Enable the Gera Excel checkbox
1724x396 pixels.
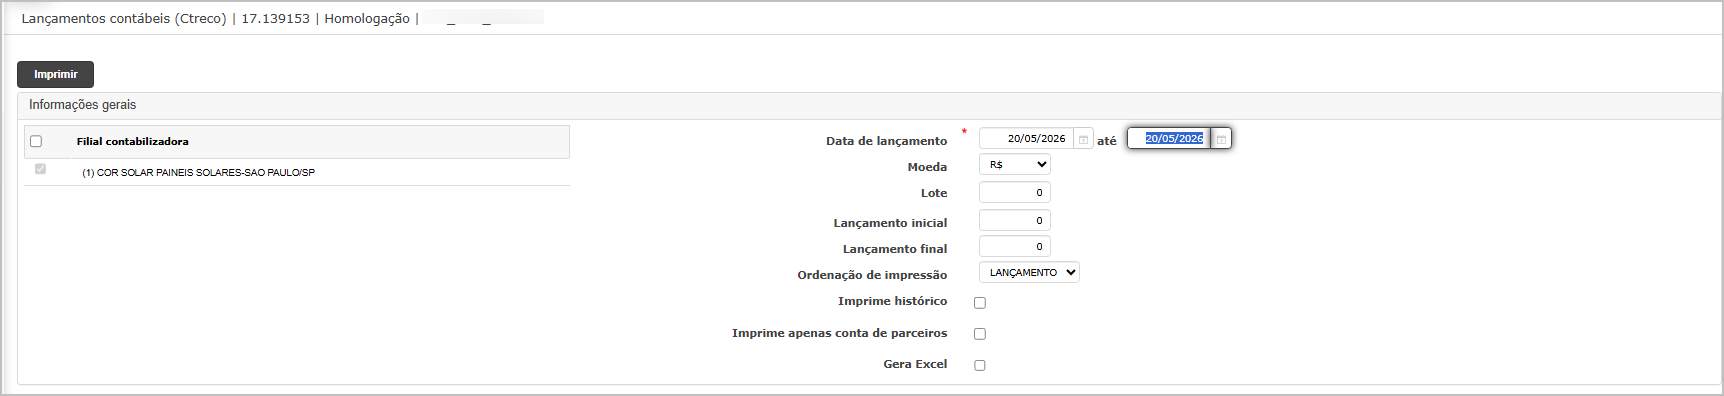click(980, 365)
